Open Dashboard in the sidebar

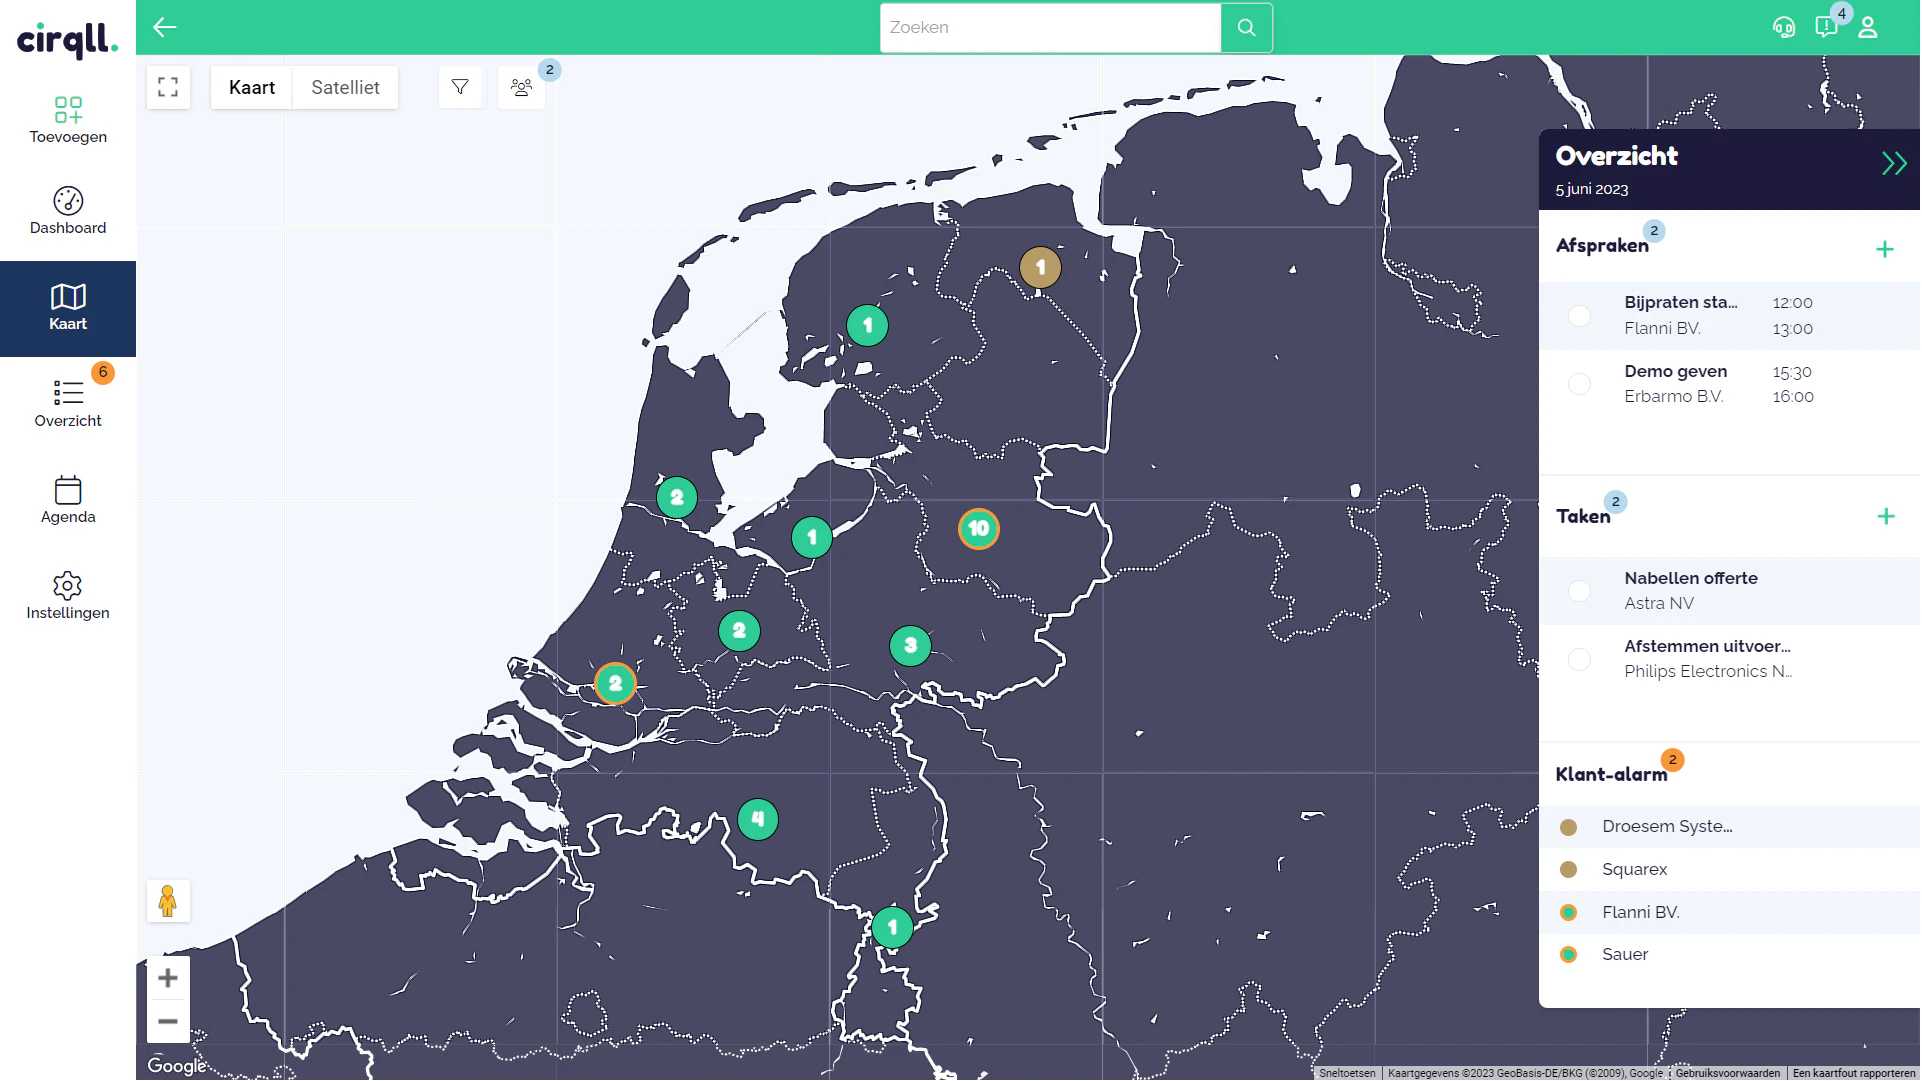[x=68, y=211]
